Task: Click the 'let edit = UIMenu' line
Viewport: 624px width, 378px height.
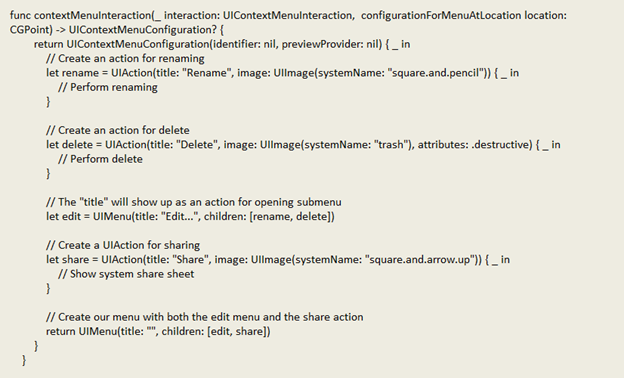Action: click(x=190, y=216)
